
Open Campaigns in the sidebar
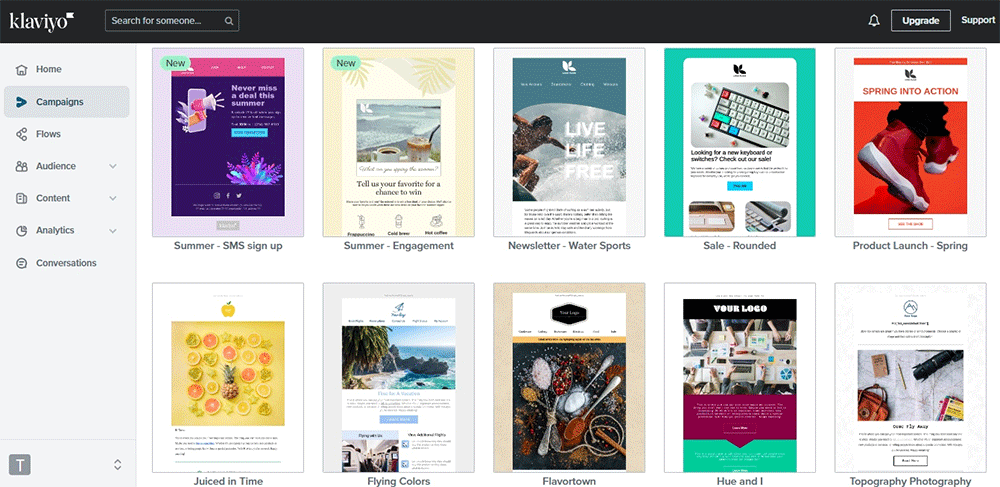pyautogui.click(x=60, y=102)
